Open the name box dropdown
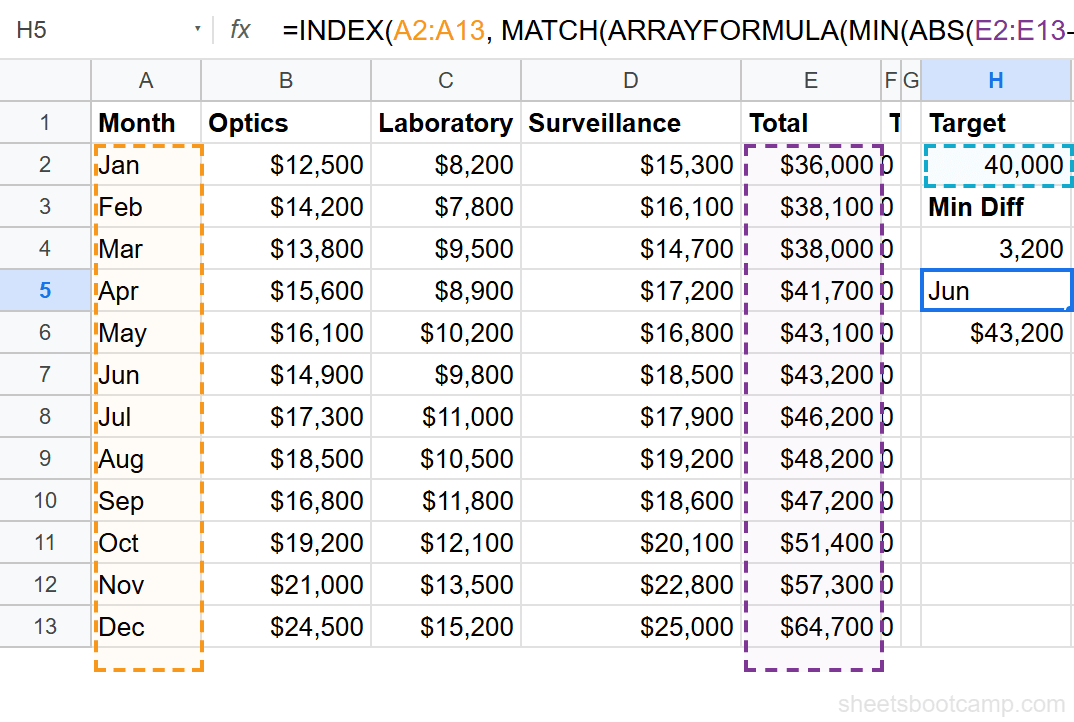Viewport: 1074px width, 722px height. (198, 30)
